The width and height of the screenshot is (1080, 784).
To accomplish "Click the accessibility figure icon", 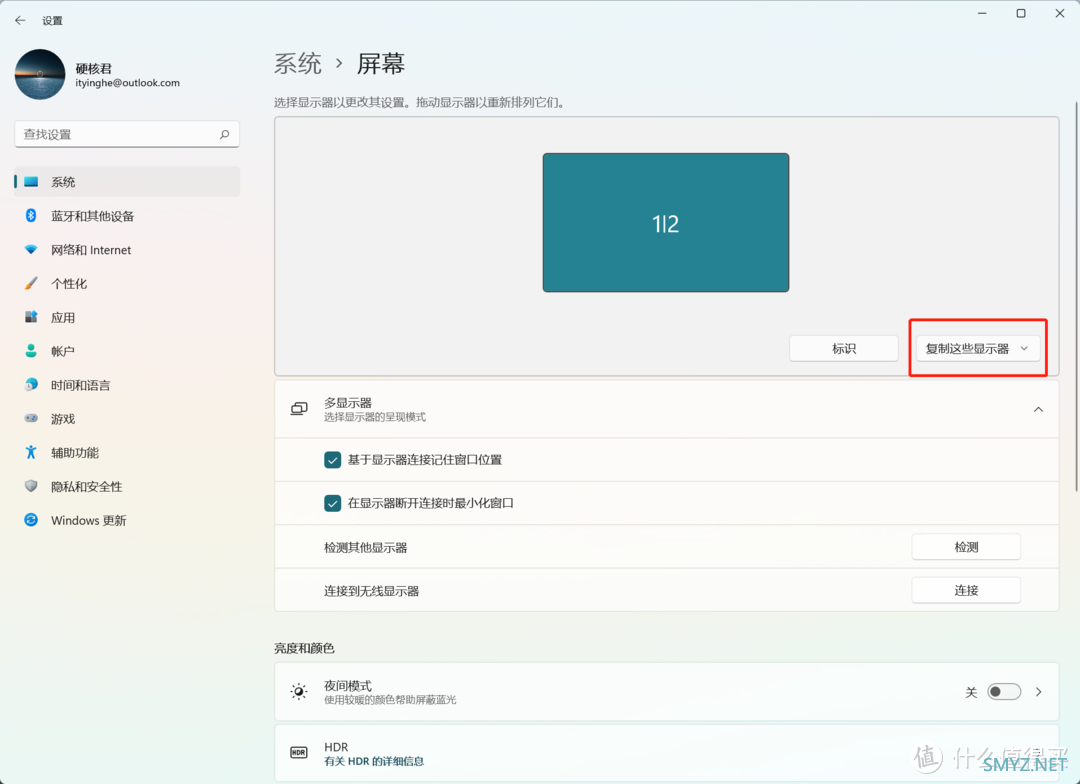I will 31,452.
